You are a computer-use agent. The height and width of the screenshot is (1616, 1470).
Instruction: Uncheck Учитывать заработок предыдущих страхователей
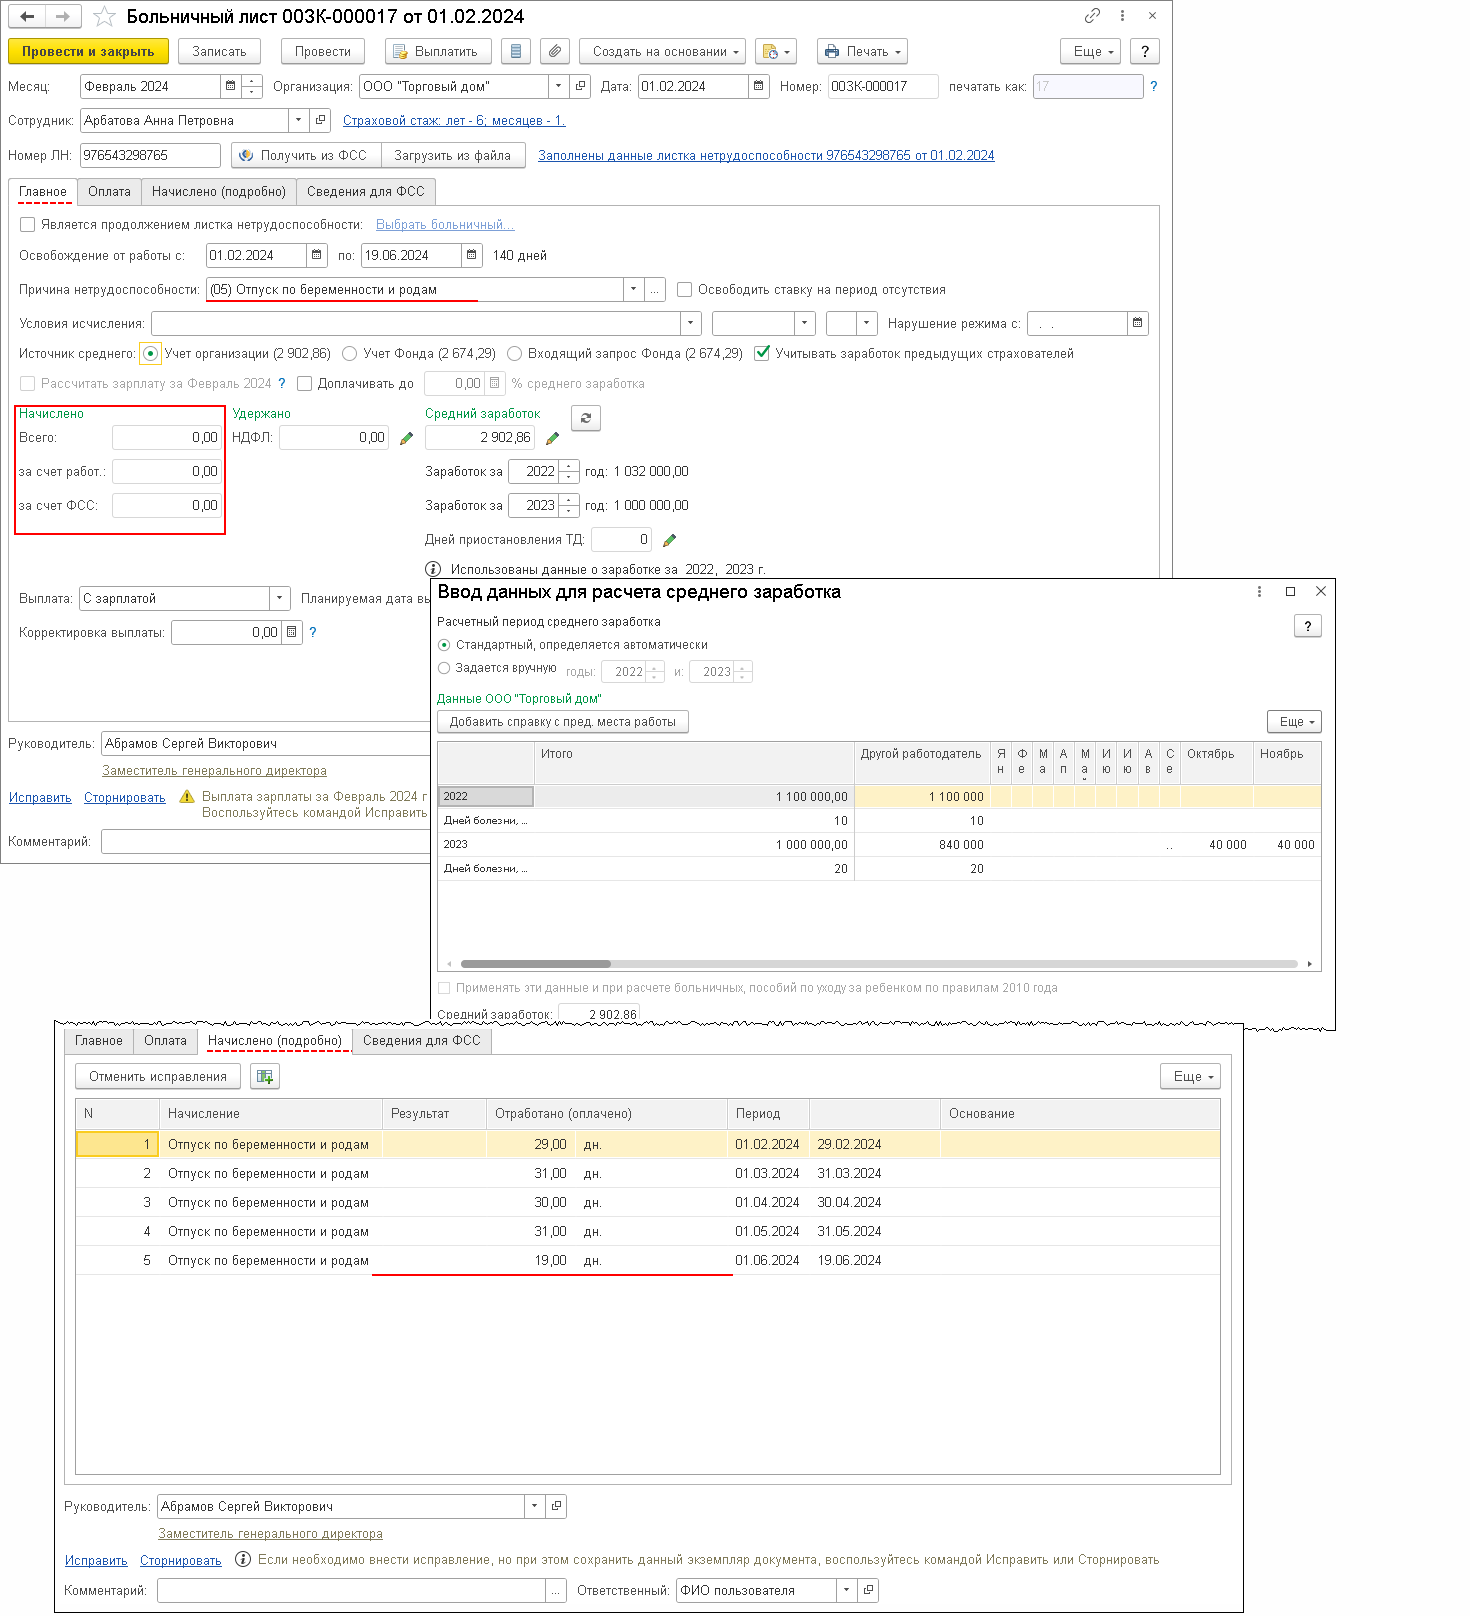point(762,354)
